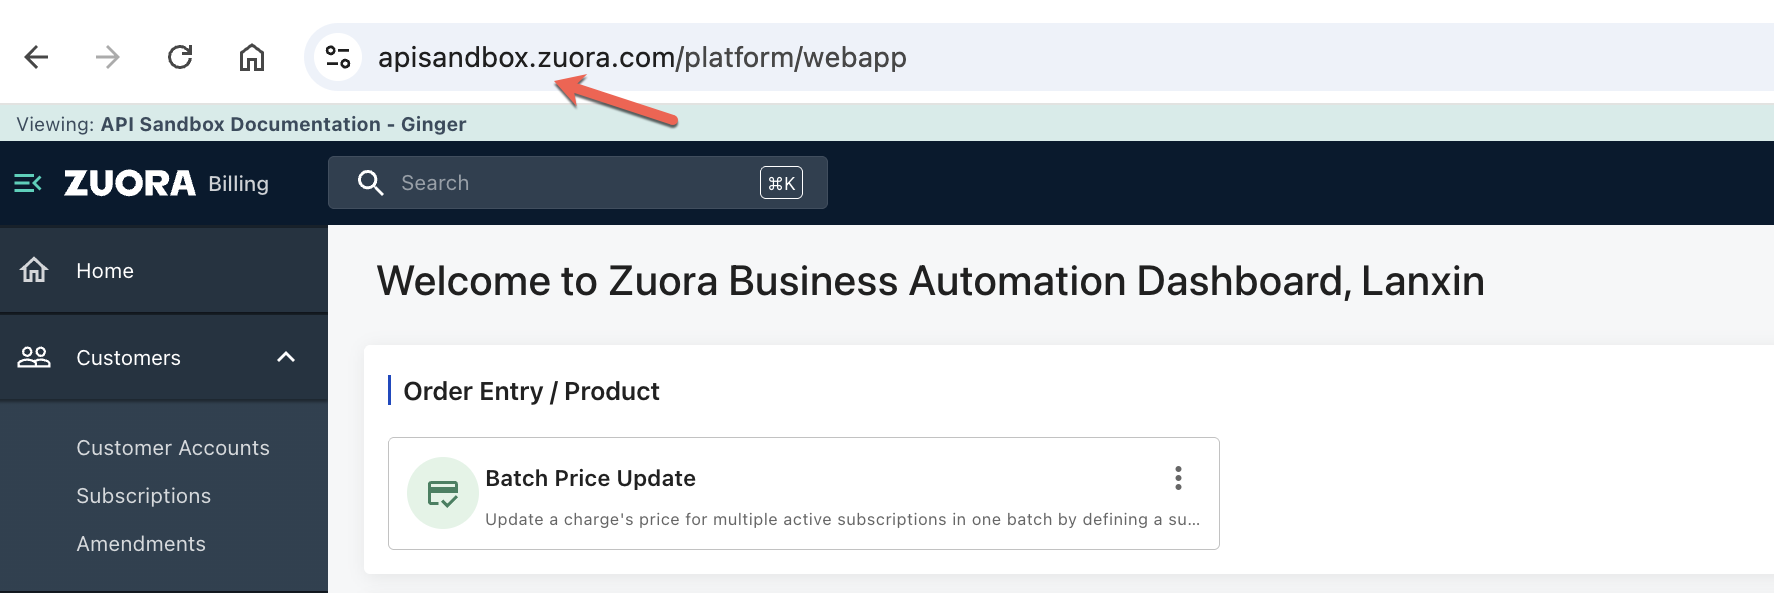Click the Home house icon in sidebar
The height and width of the screenshot is (593, 1774).
(x=34, y=270)
